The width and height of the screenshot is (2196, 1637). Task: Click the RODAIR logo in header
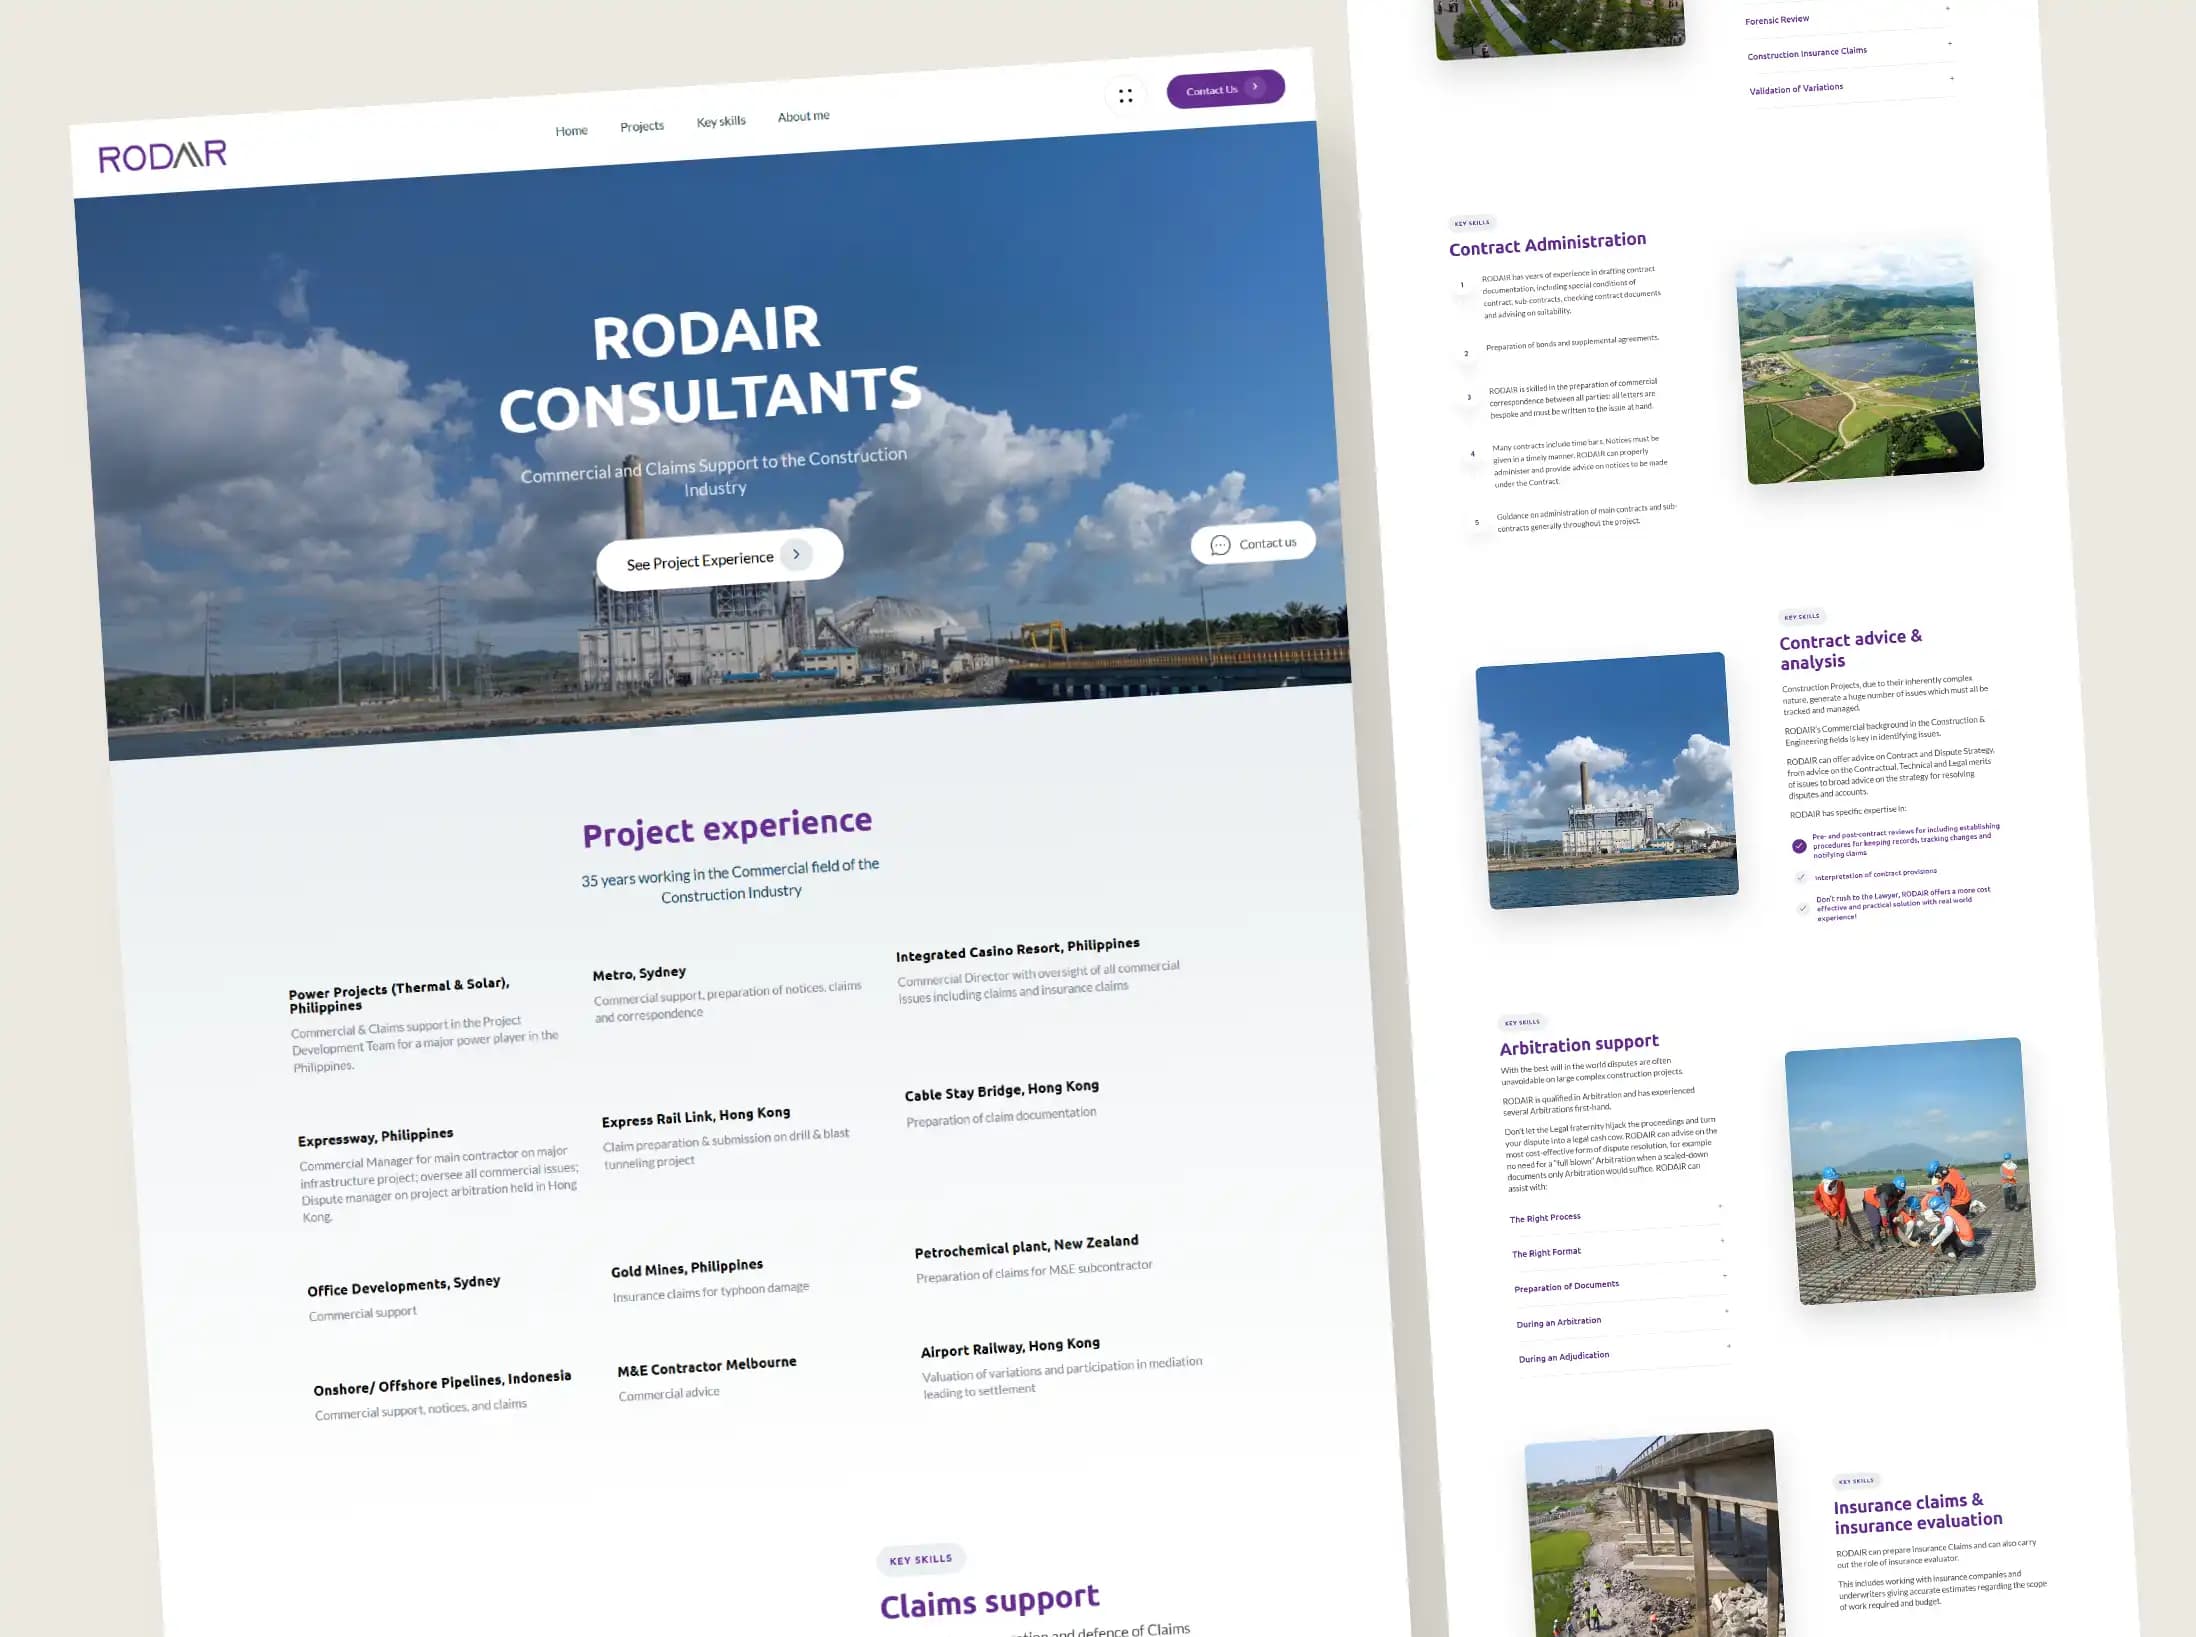point(162,155)
